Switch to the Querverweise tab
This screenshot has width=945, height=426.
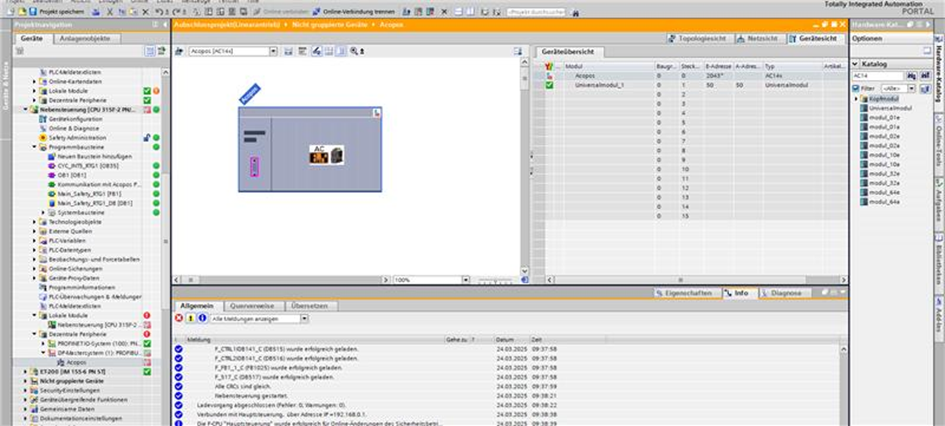point(251,305)
